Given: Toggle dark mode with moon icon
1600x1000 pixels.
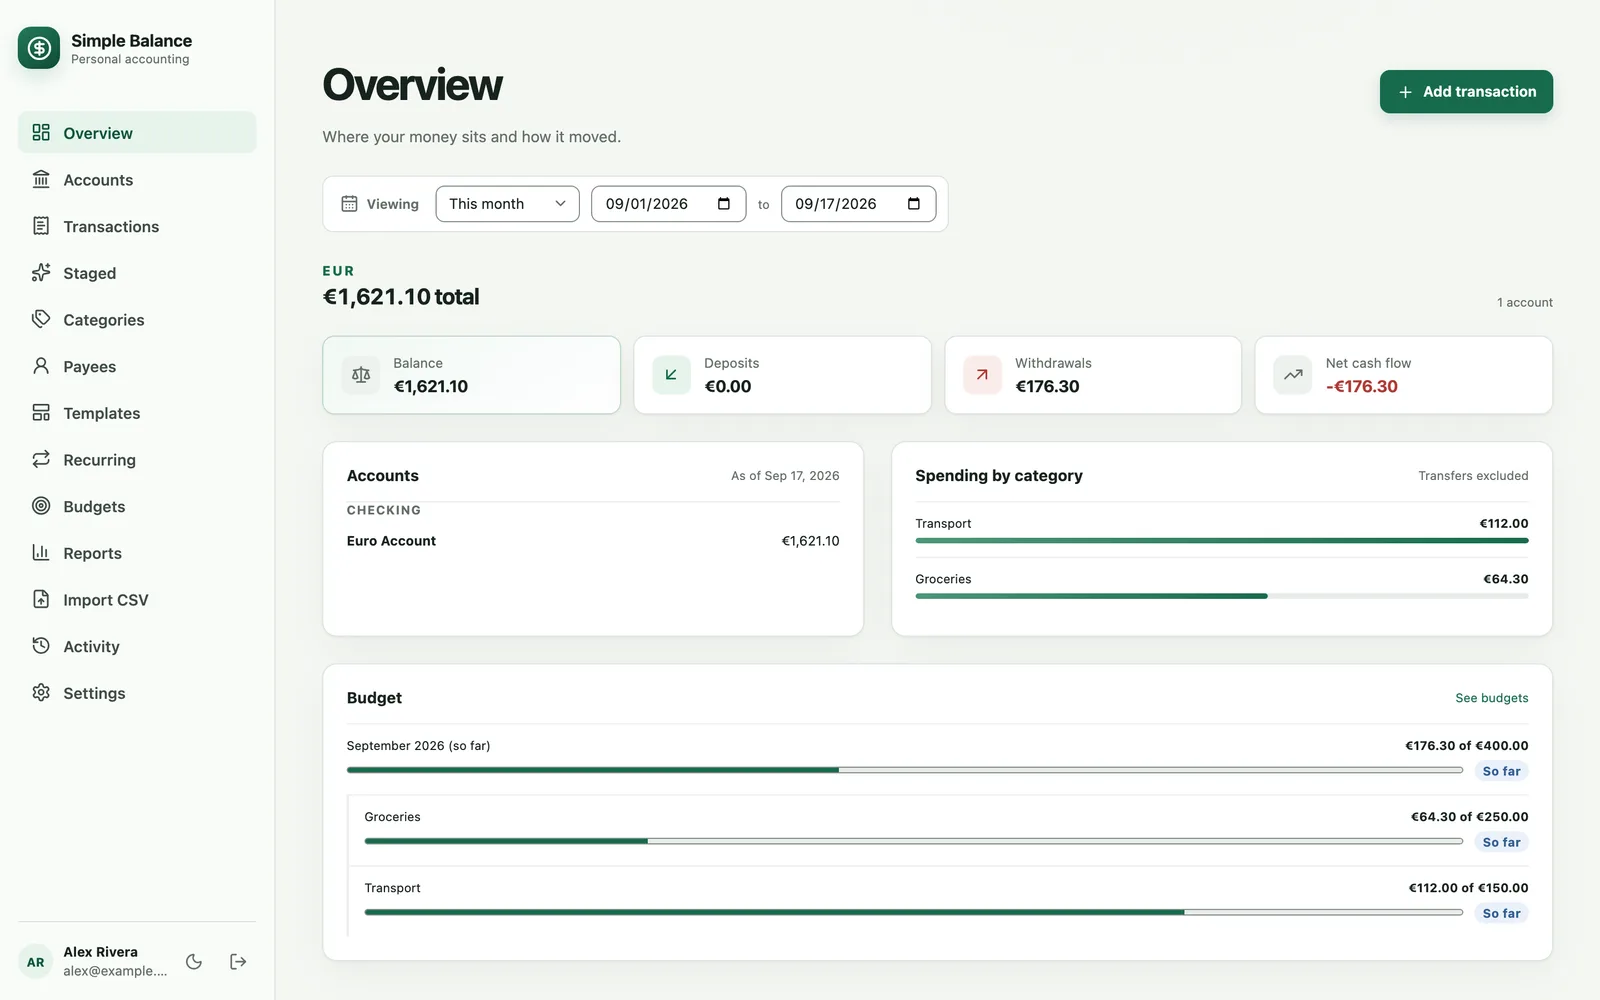Looking at the screenshot, I should point(194,961).
